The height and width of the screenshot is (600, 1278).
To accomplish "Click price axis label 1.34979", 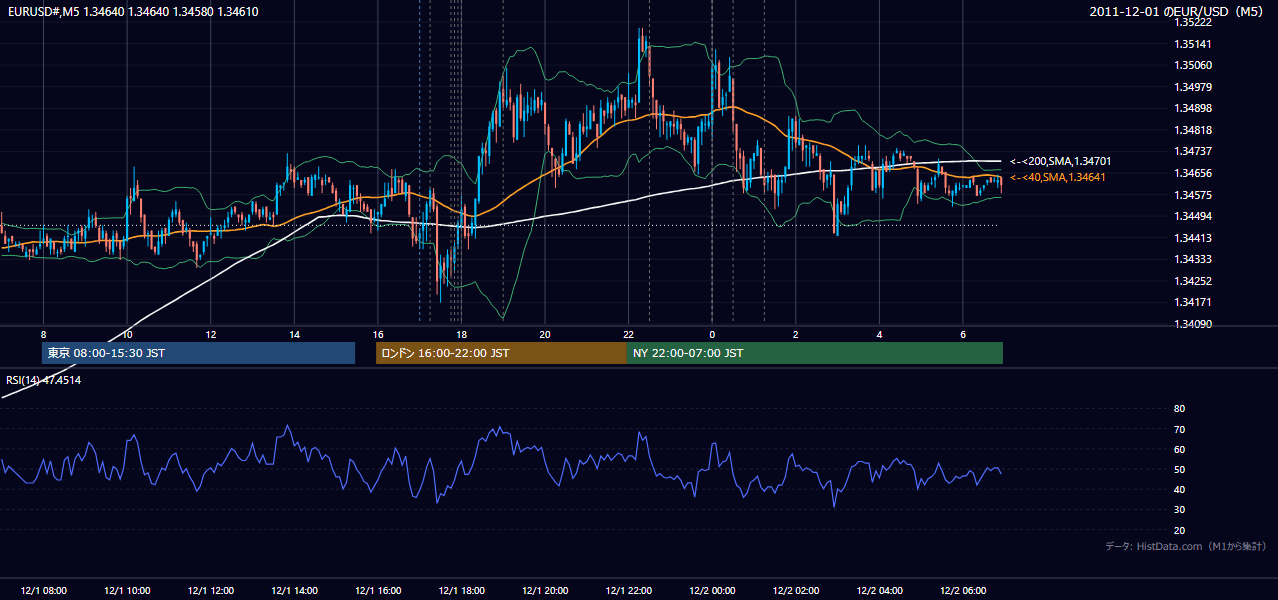I will [x=1193, y=87].
